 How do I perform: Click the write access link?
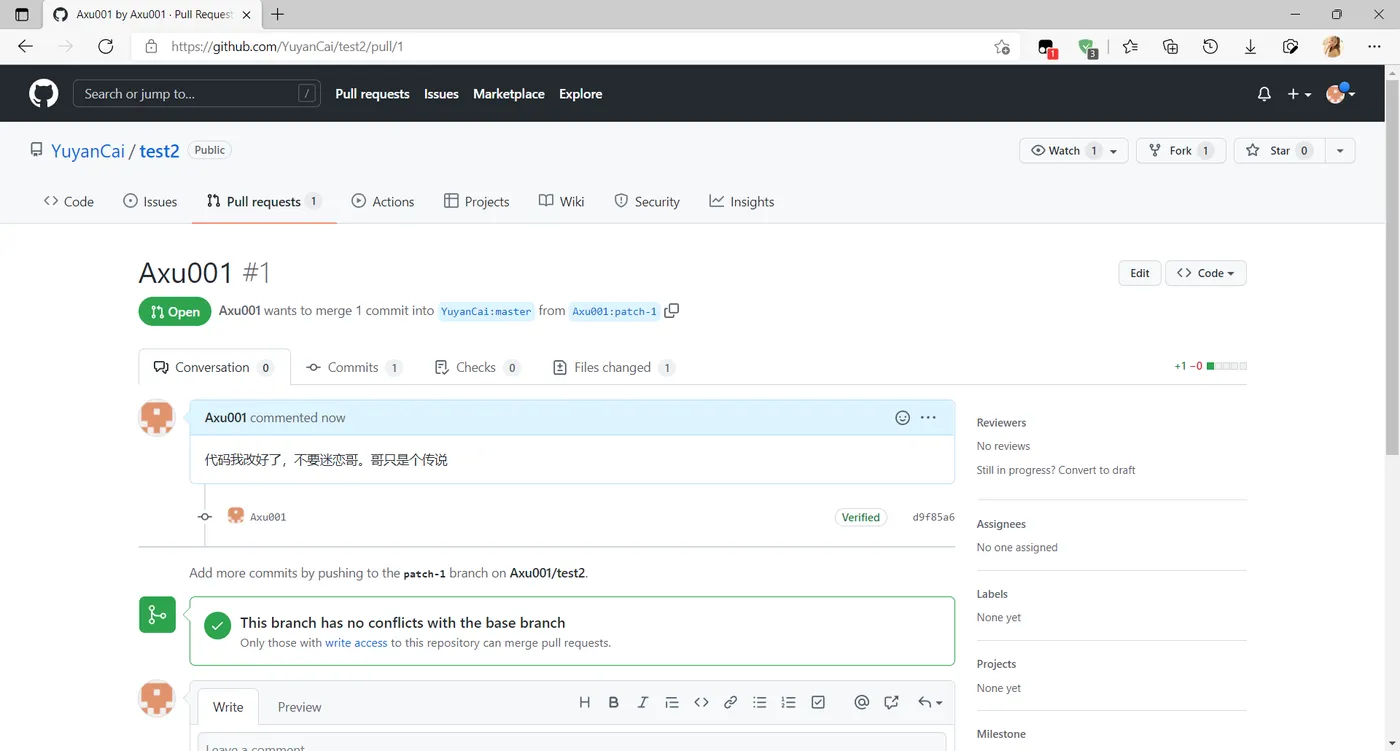point(356,643)
